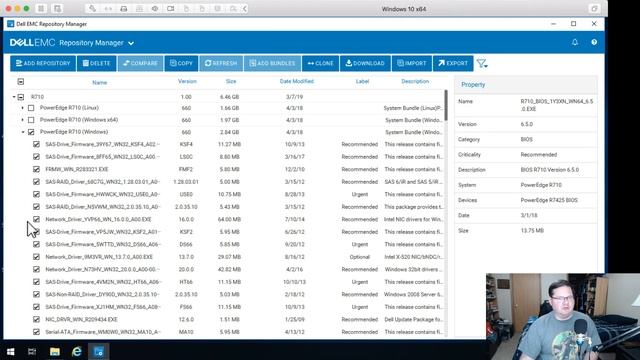Screen dimensions: 640x360
Task: Sort by the Description column header
Action: tap(415, 81)
